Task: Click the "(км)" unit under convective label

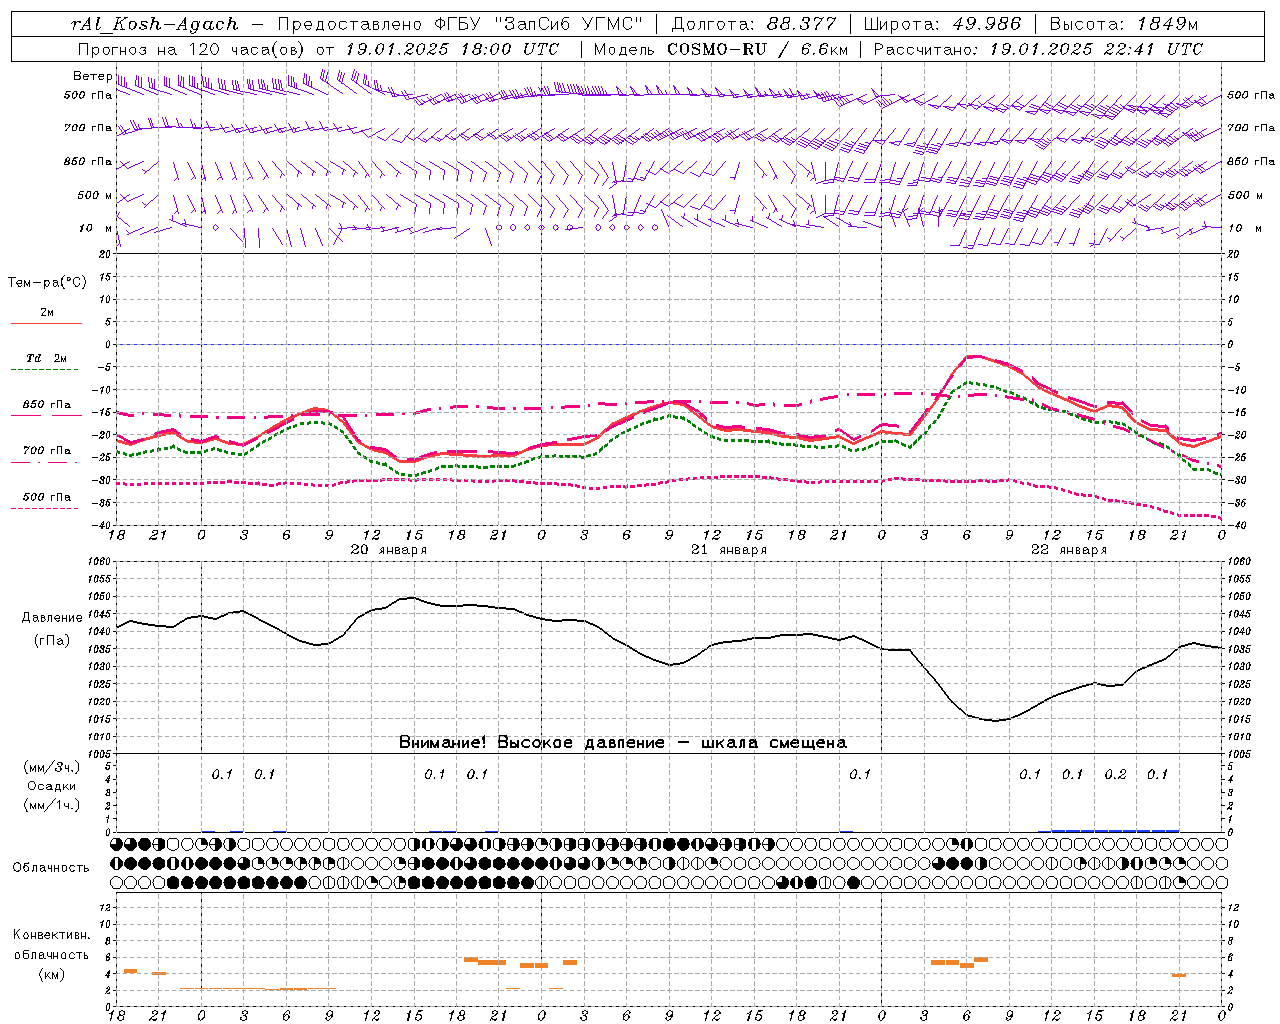Action: 52,974
